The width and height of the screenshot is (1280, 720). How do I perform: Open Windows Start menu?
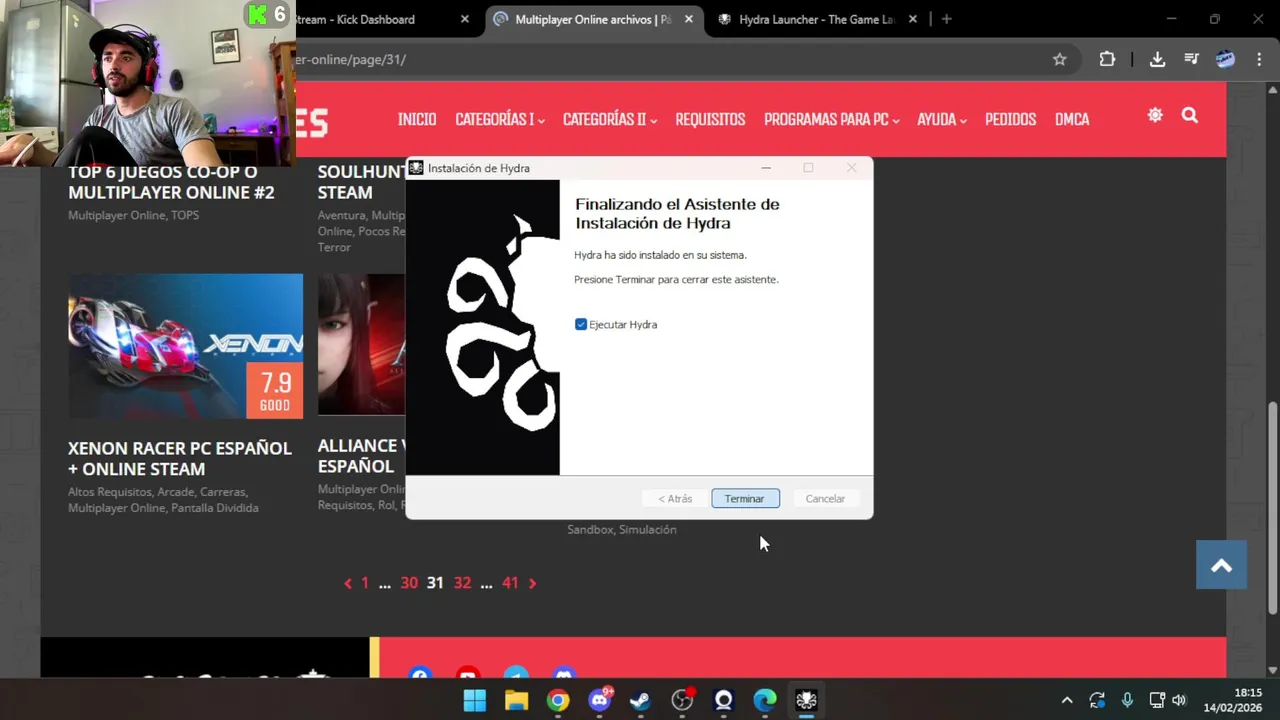[x=475, y=700]
